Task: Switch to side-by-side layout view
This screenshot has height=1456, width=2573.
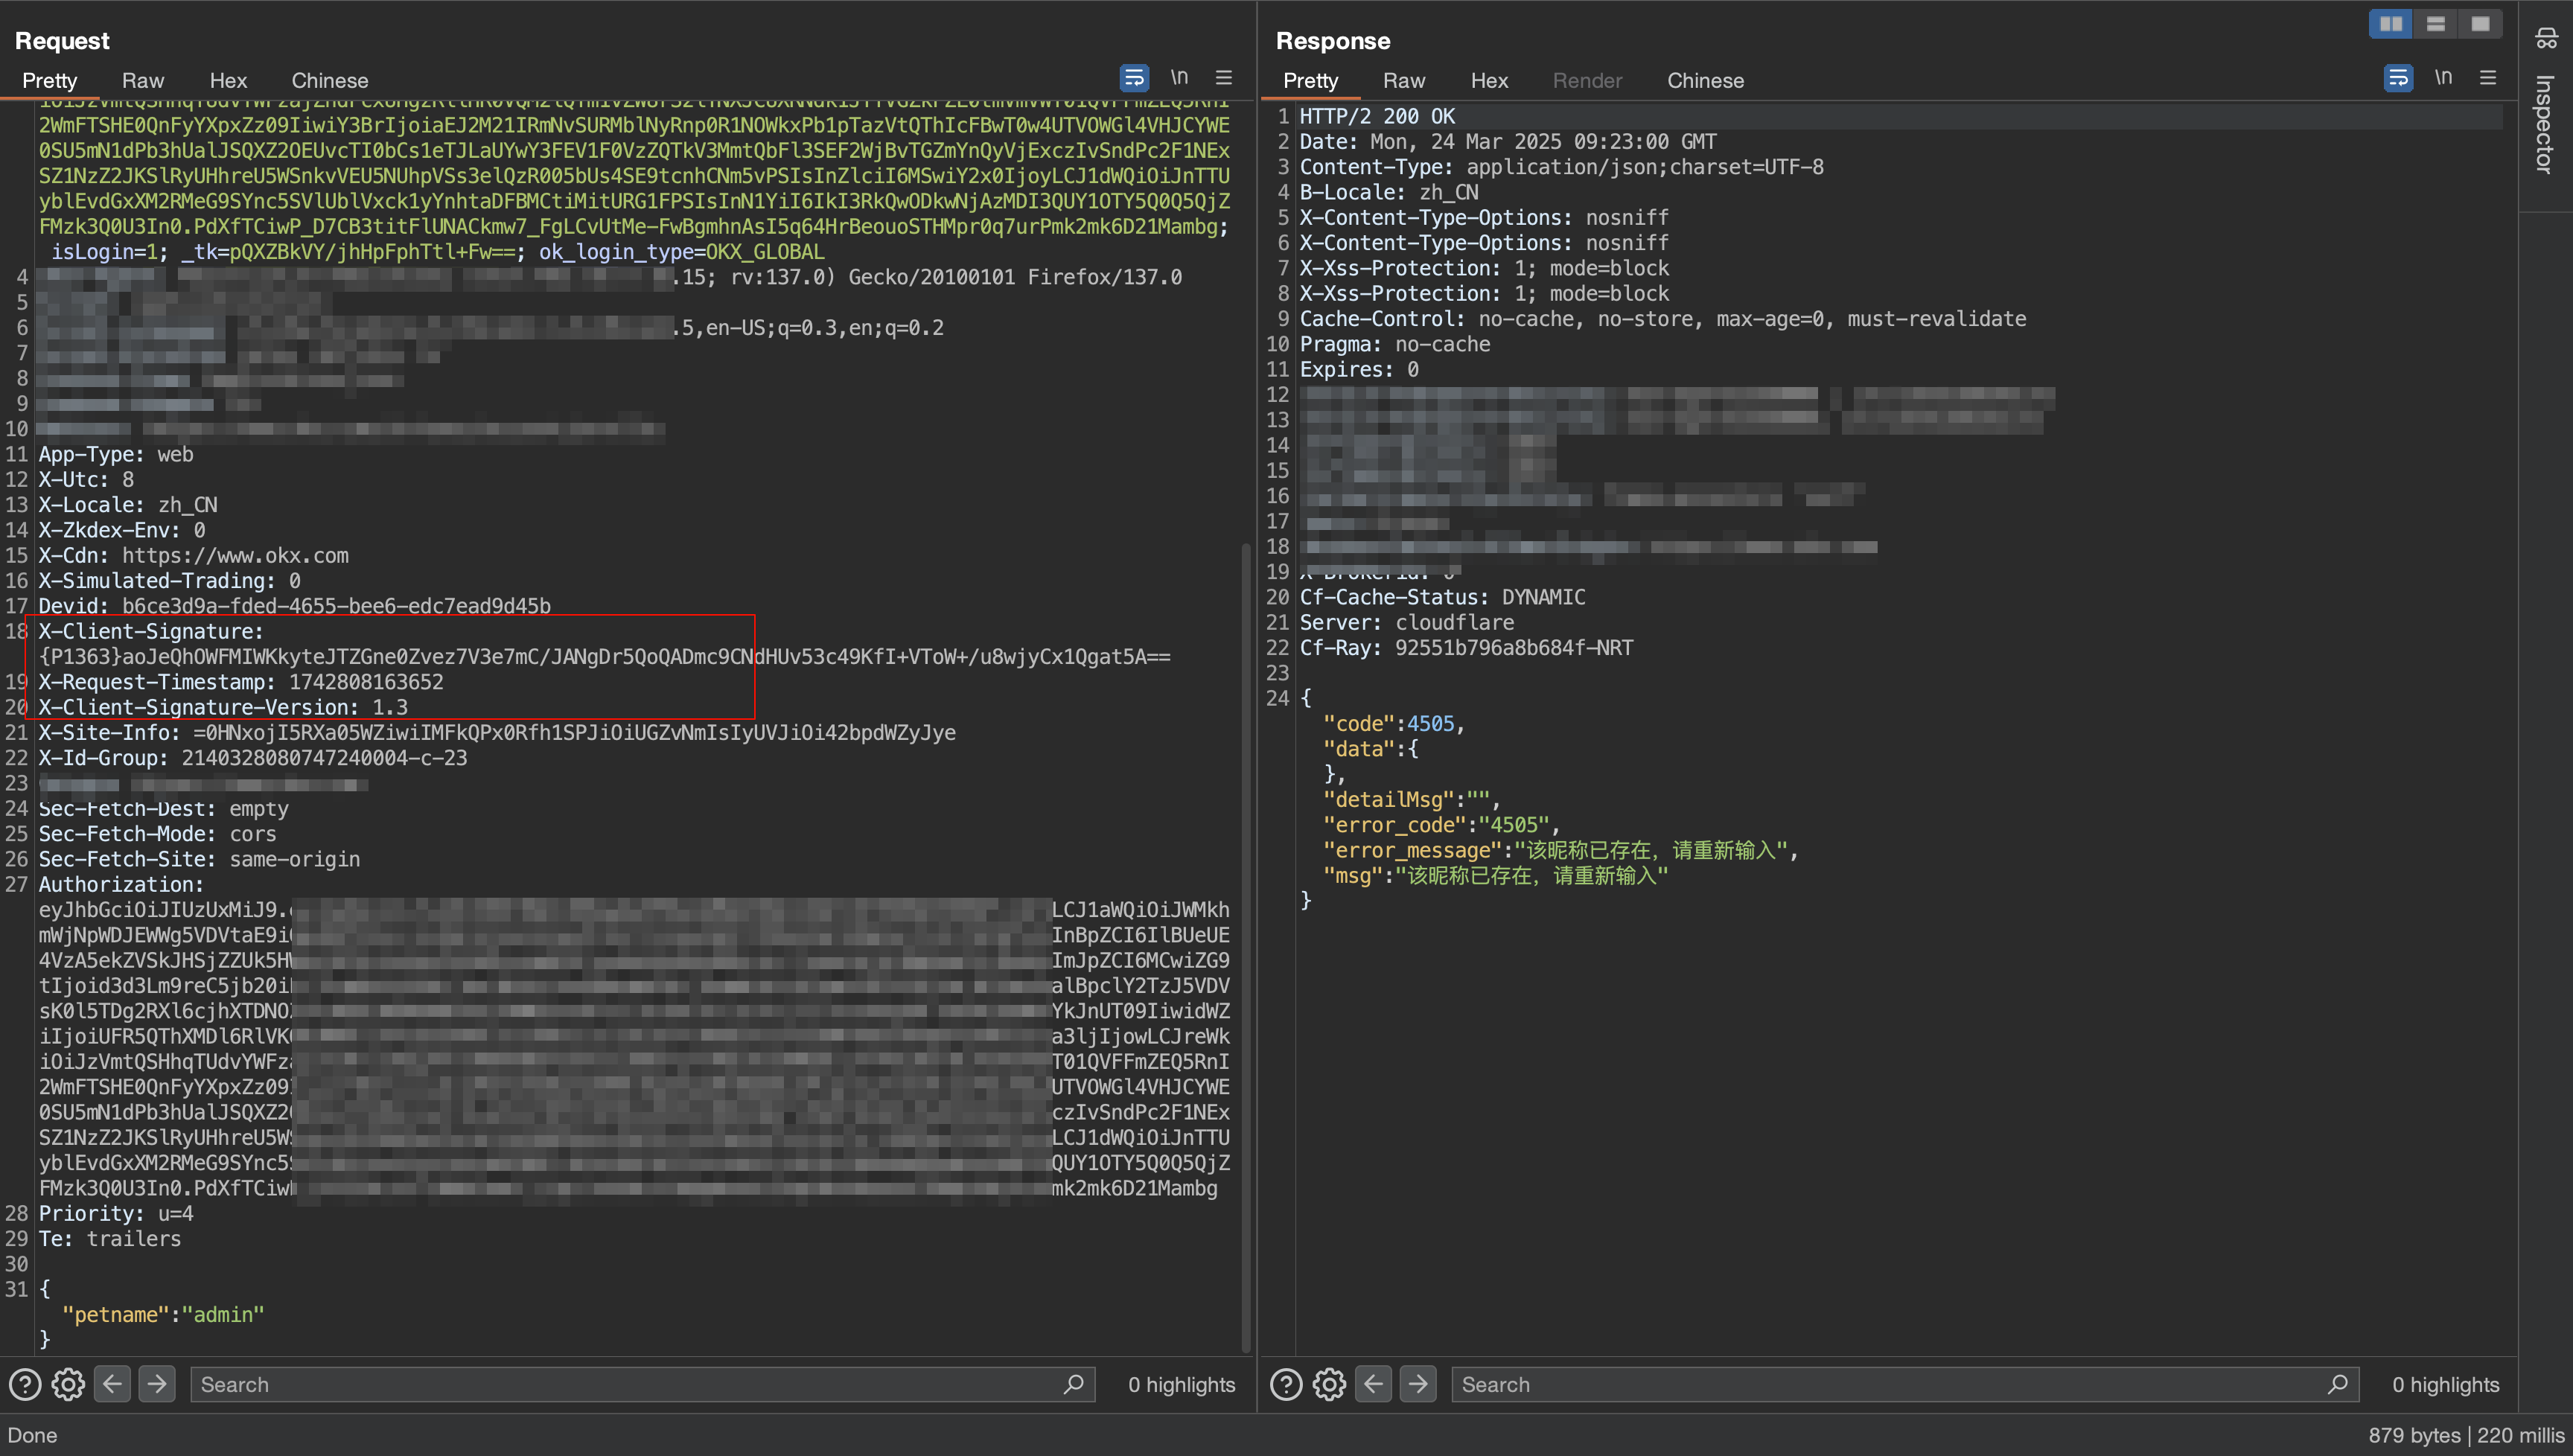Action: coord(2391,24)
